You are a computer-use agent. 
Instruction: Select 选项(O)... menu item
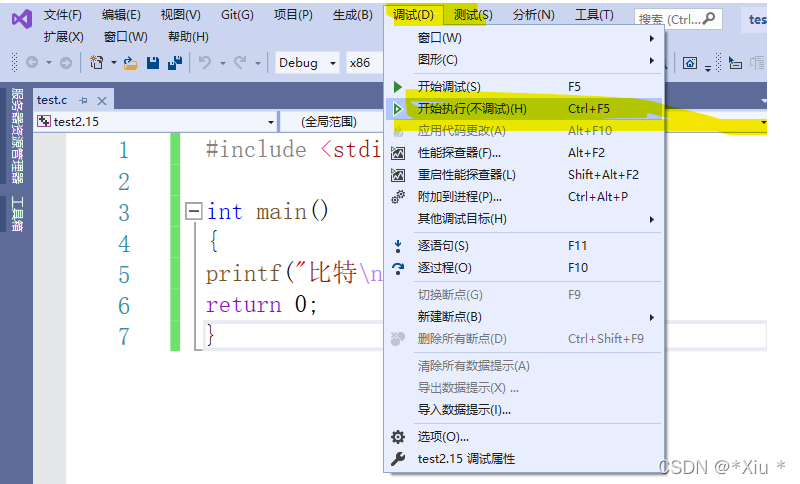(524, 437)
